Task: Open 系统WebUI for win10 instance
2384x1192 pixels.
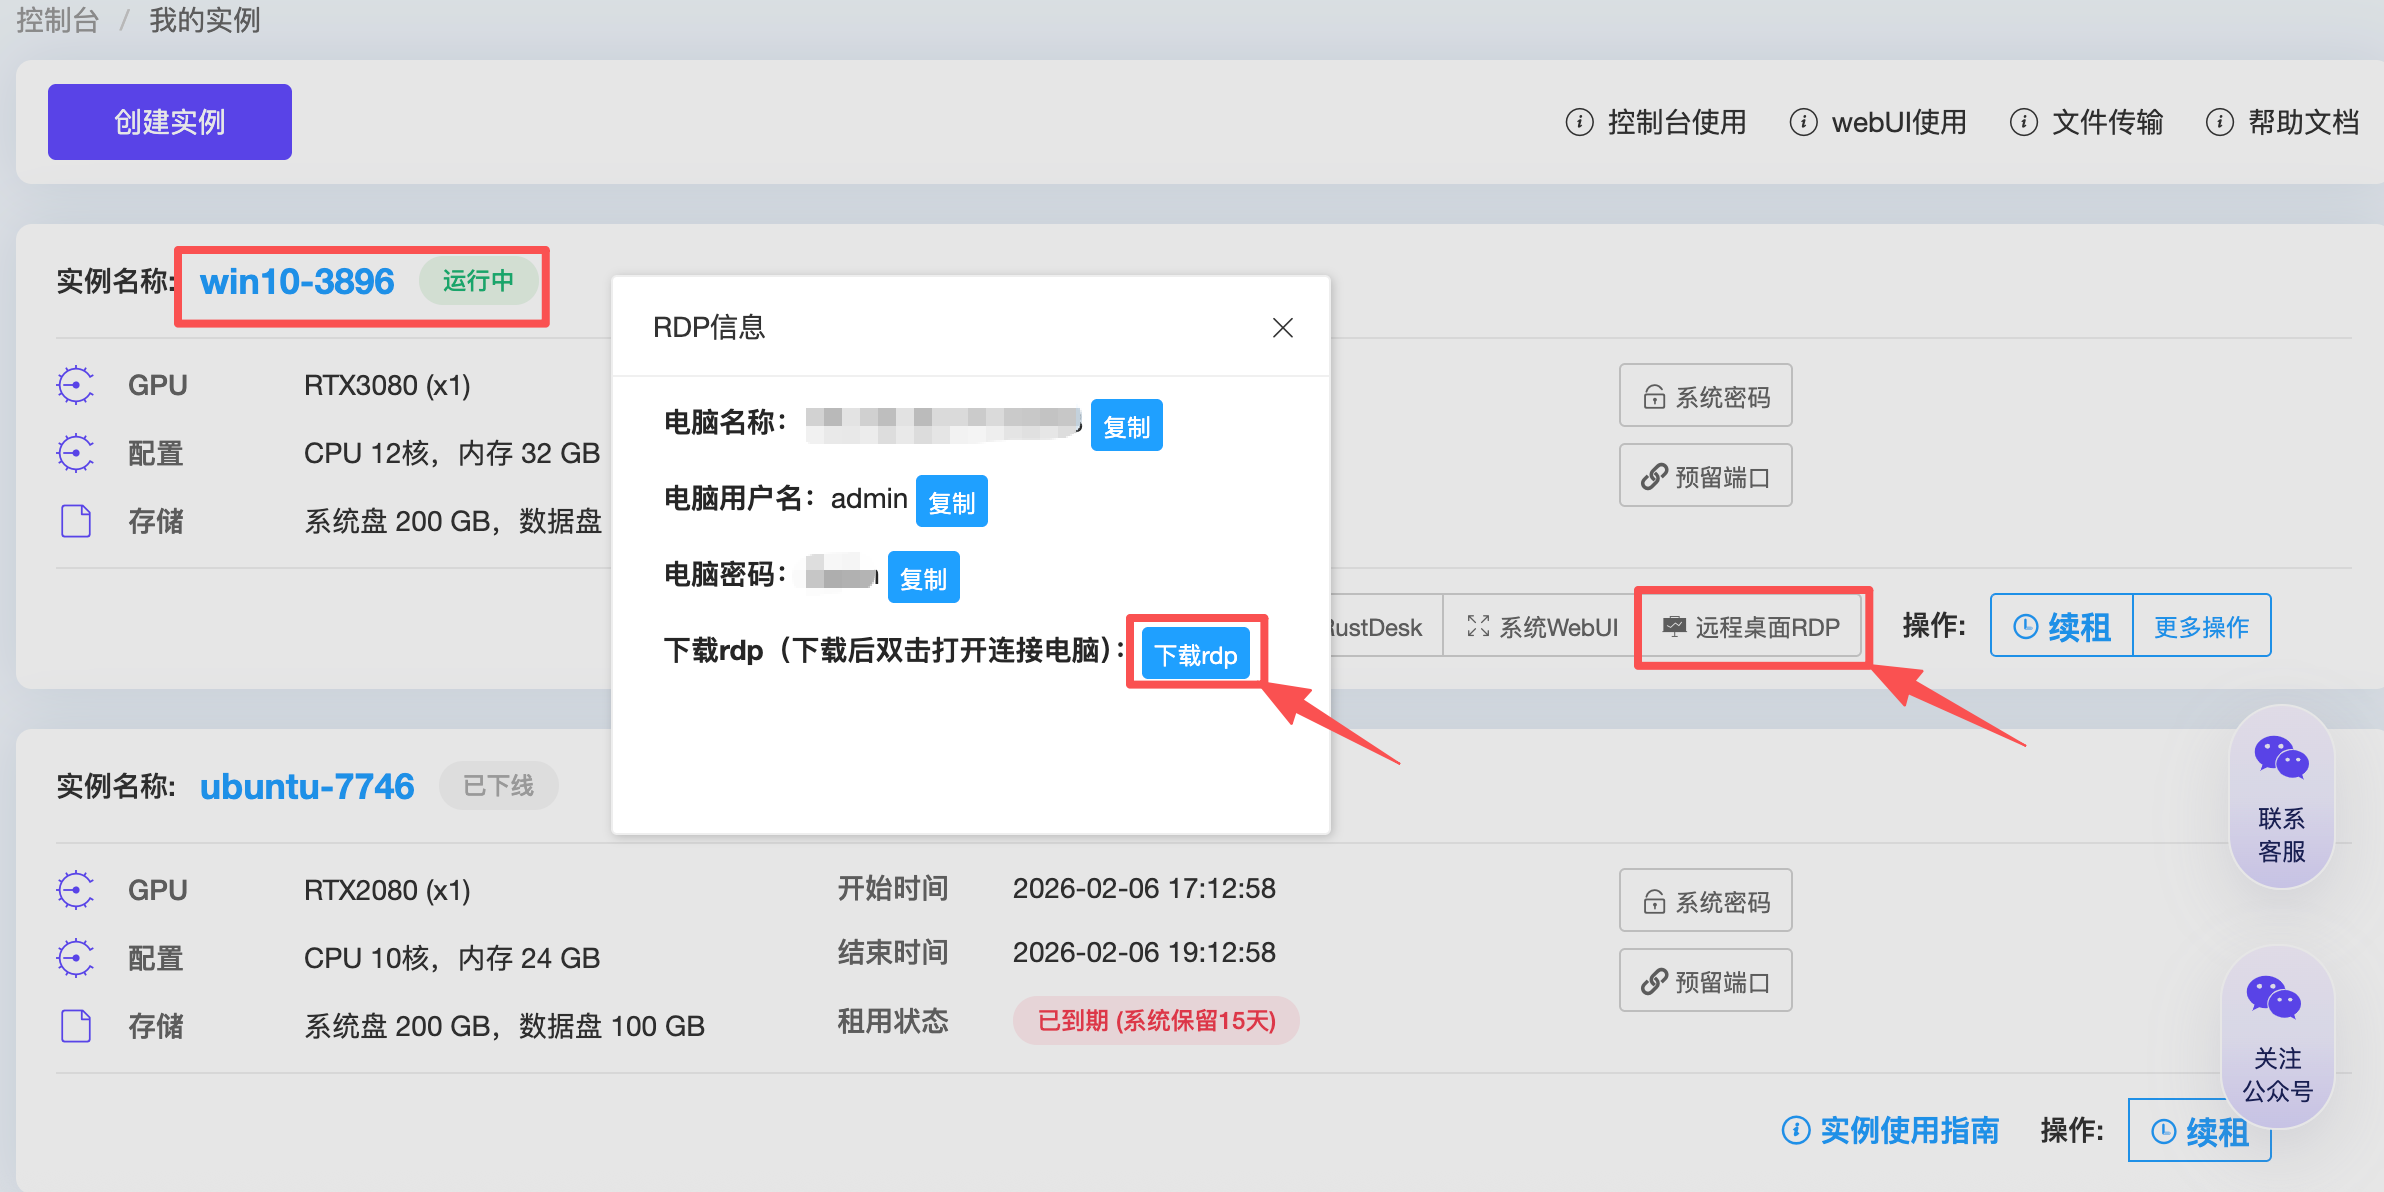Action: click(x=1541, y=627)
